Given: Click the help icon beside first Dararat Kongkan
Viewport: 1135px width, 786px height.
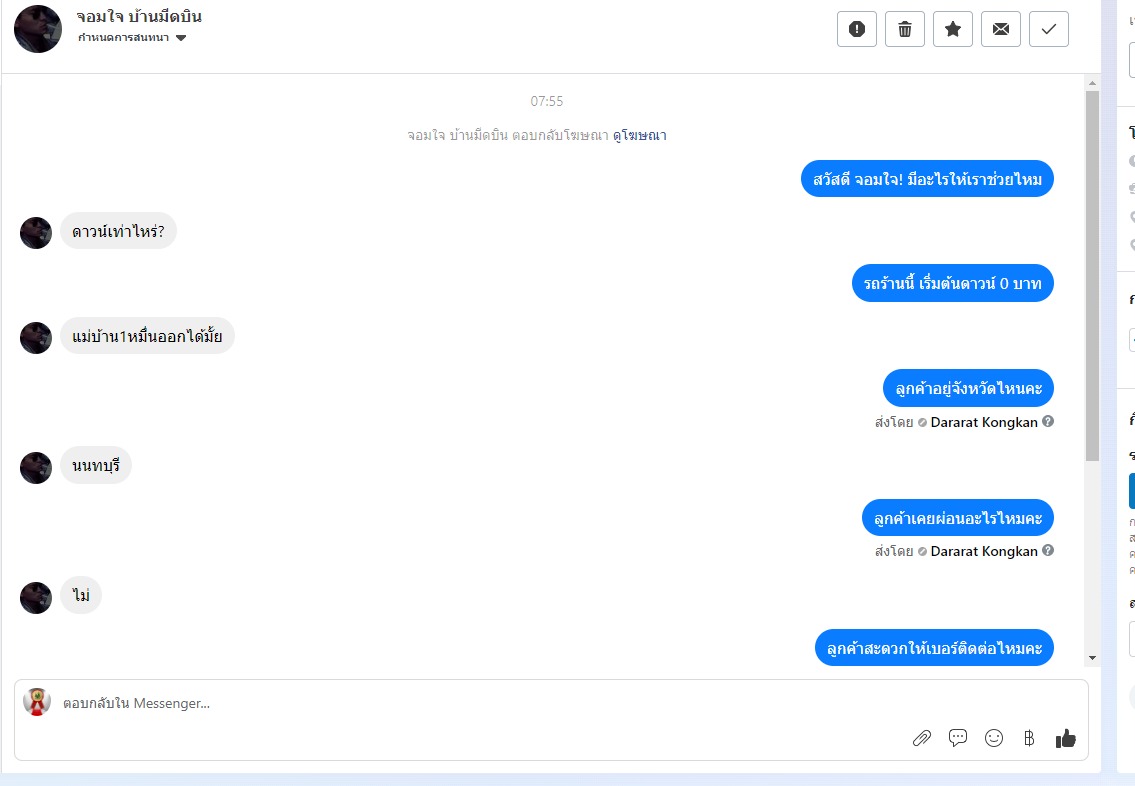Looking at the screenshot, I should coord(1047,421).
